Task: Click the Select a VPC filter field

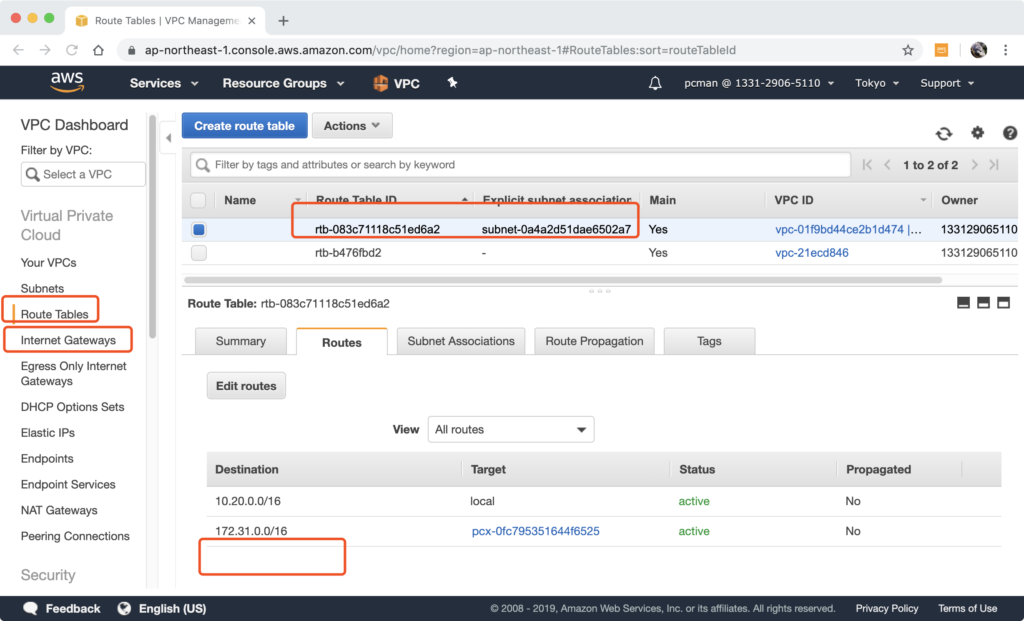Action: pos(83,174)
